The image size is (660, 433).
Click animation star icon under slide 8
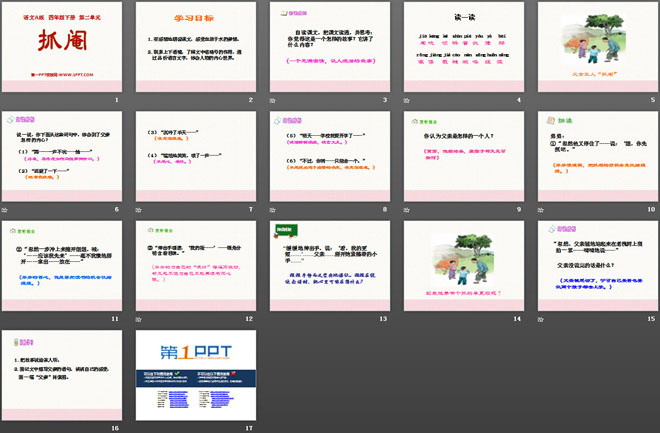(x=272, y=210)
